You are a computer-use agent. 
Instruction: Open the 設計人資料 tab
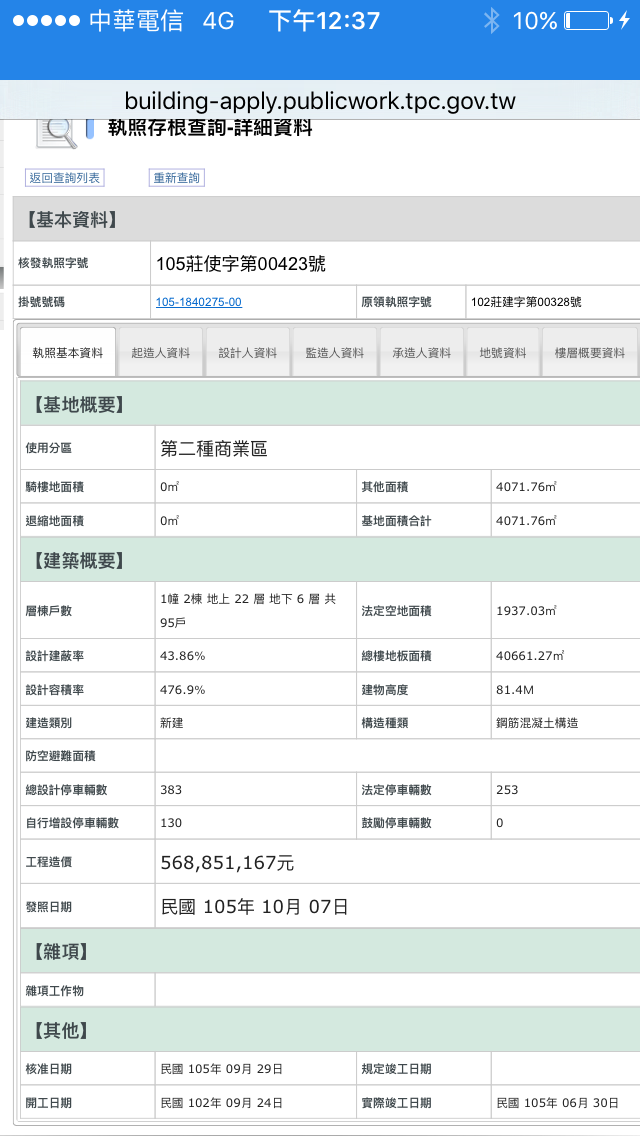pos(248,353)
